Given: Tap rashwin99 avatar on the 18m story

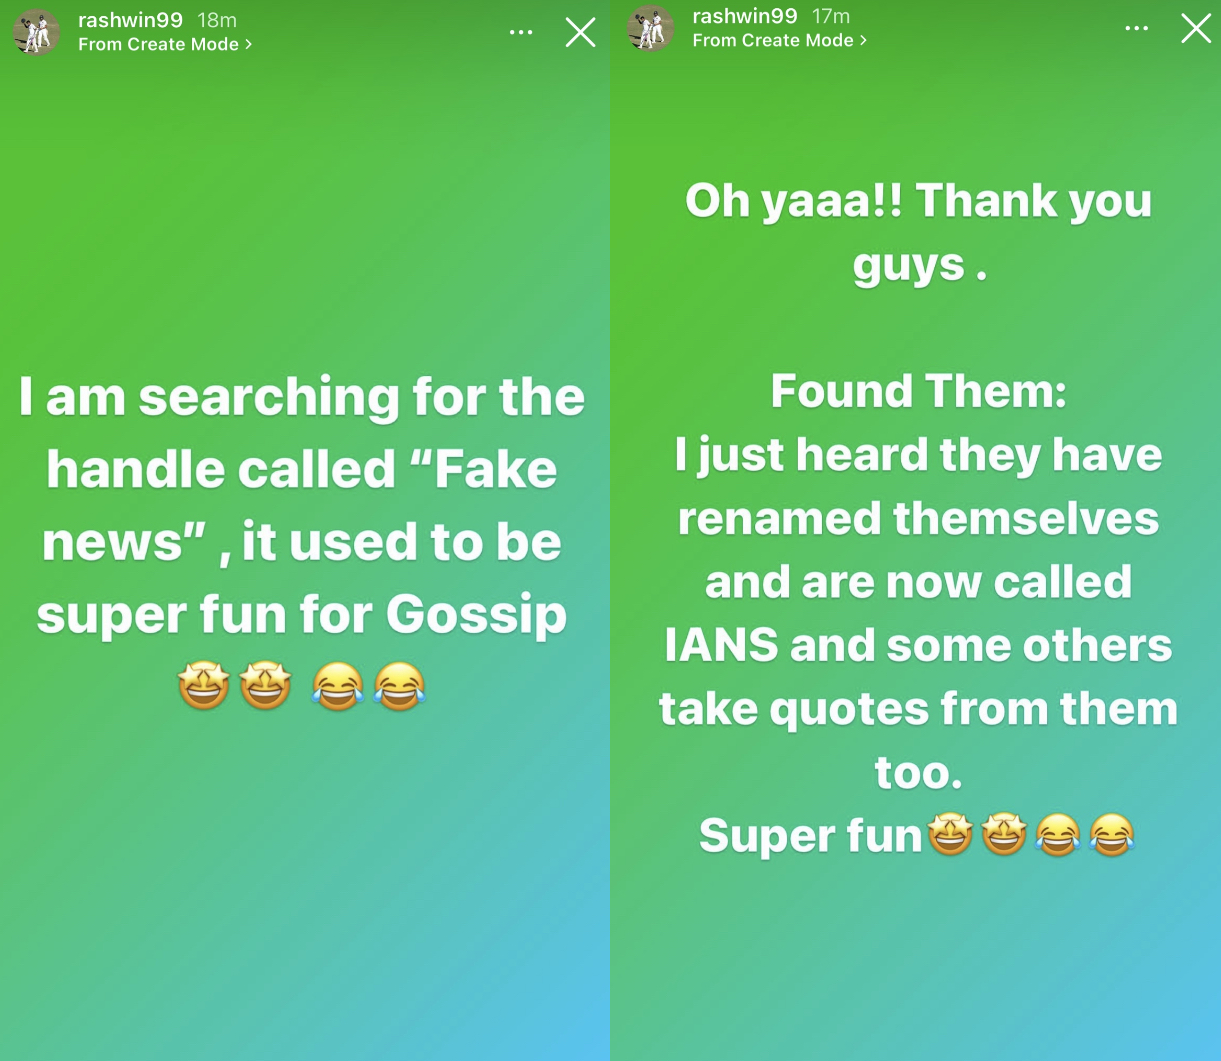Looking at the screenshot, I should pos(36,32).
